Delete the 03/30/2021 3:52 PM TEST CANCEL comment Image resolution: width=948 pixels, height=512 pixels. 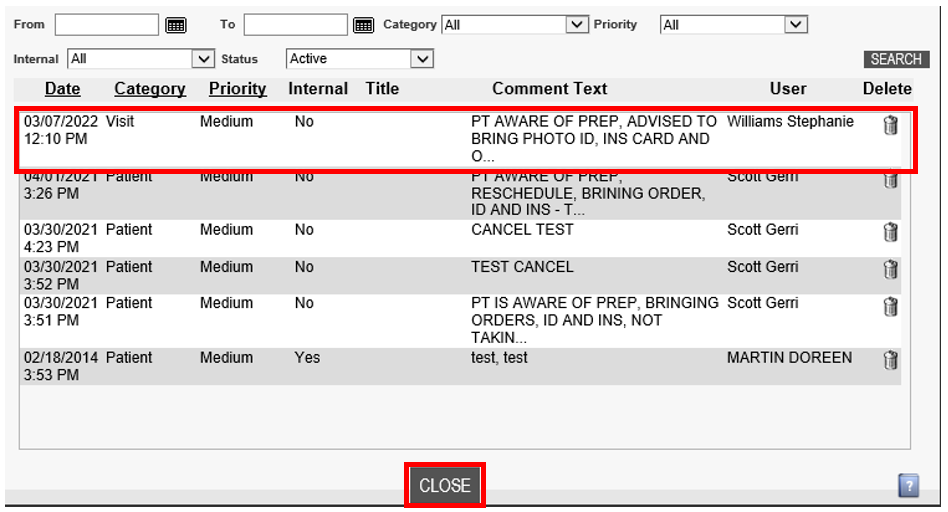(x=890, y=270)
